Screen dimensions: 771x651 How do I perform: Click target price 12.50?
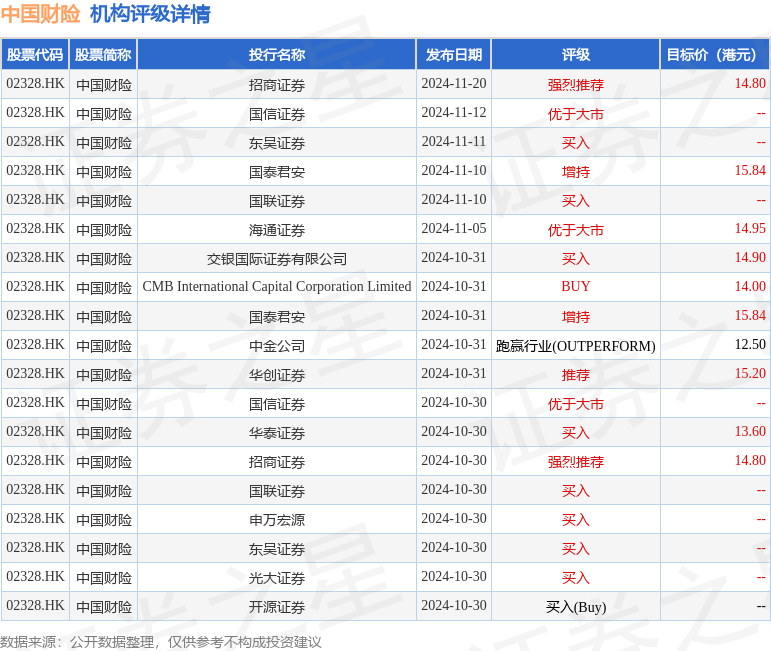click(750, 345)
